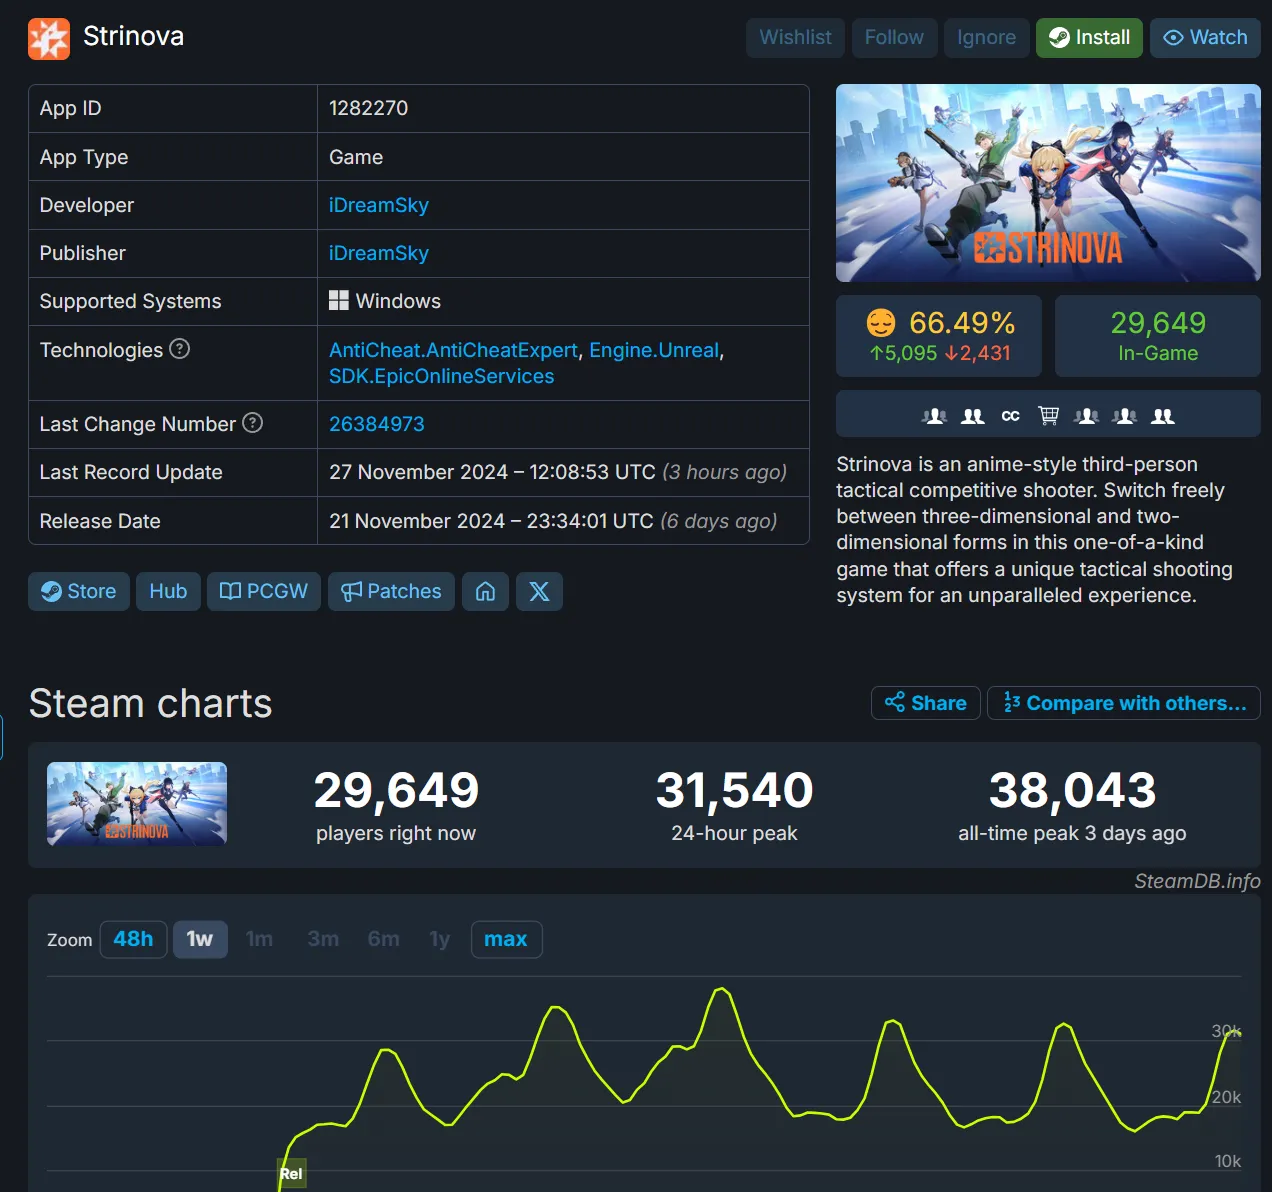1272x1192 pixels.
Task: Click help icon beside Last Change Number
Action: tap(253, 423)
